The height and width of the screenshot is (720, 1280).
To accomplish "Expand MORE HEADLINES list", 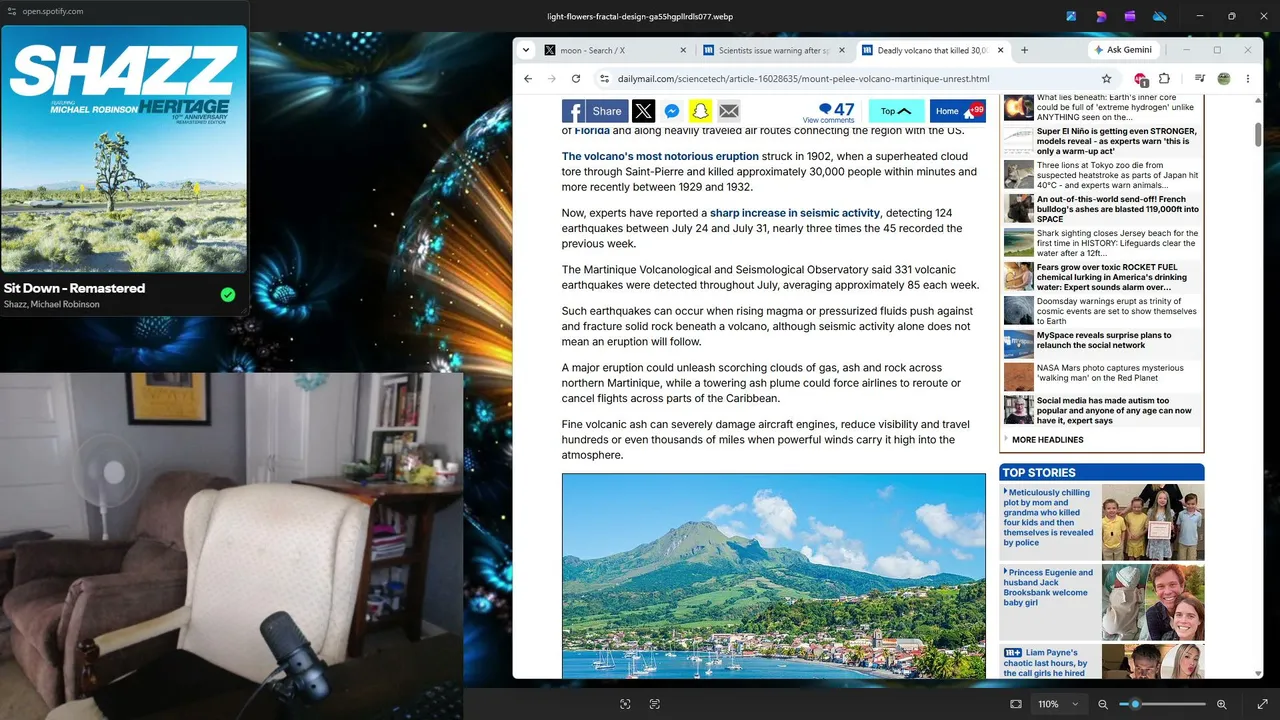I will click(1047, 440).
